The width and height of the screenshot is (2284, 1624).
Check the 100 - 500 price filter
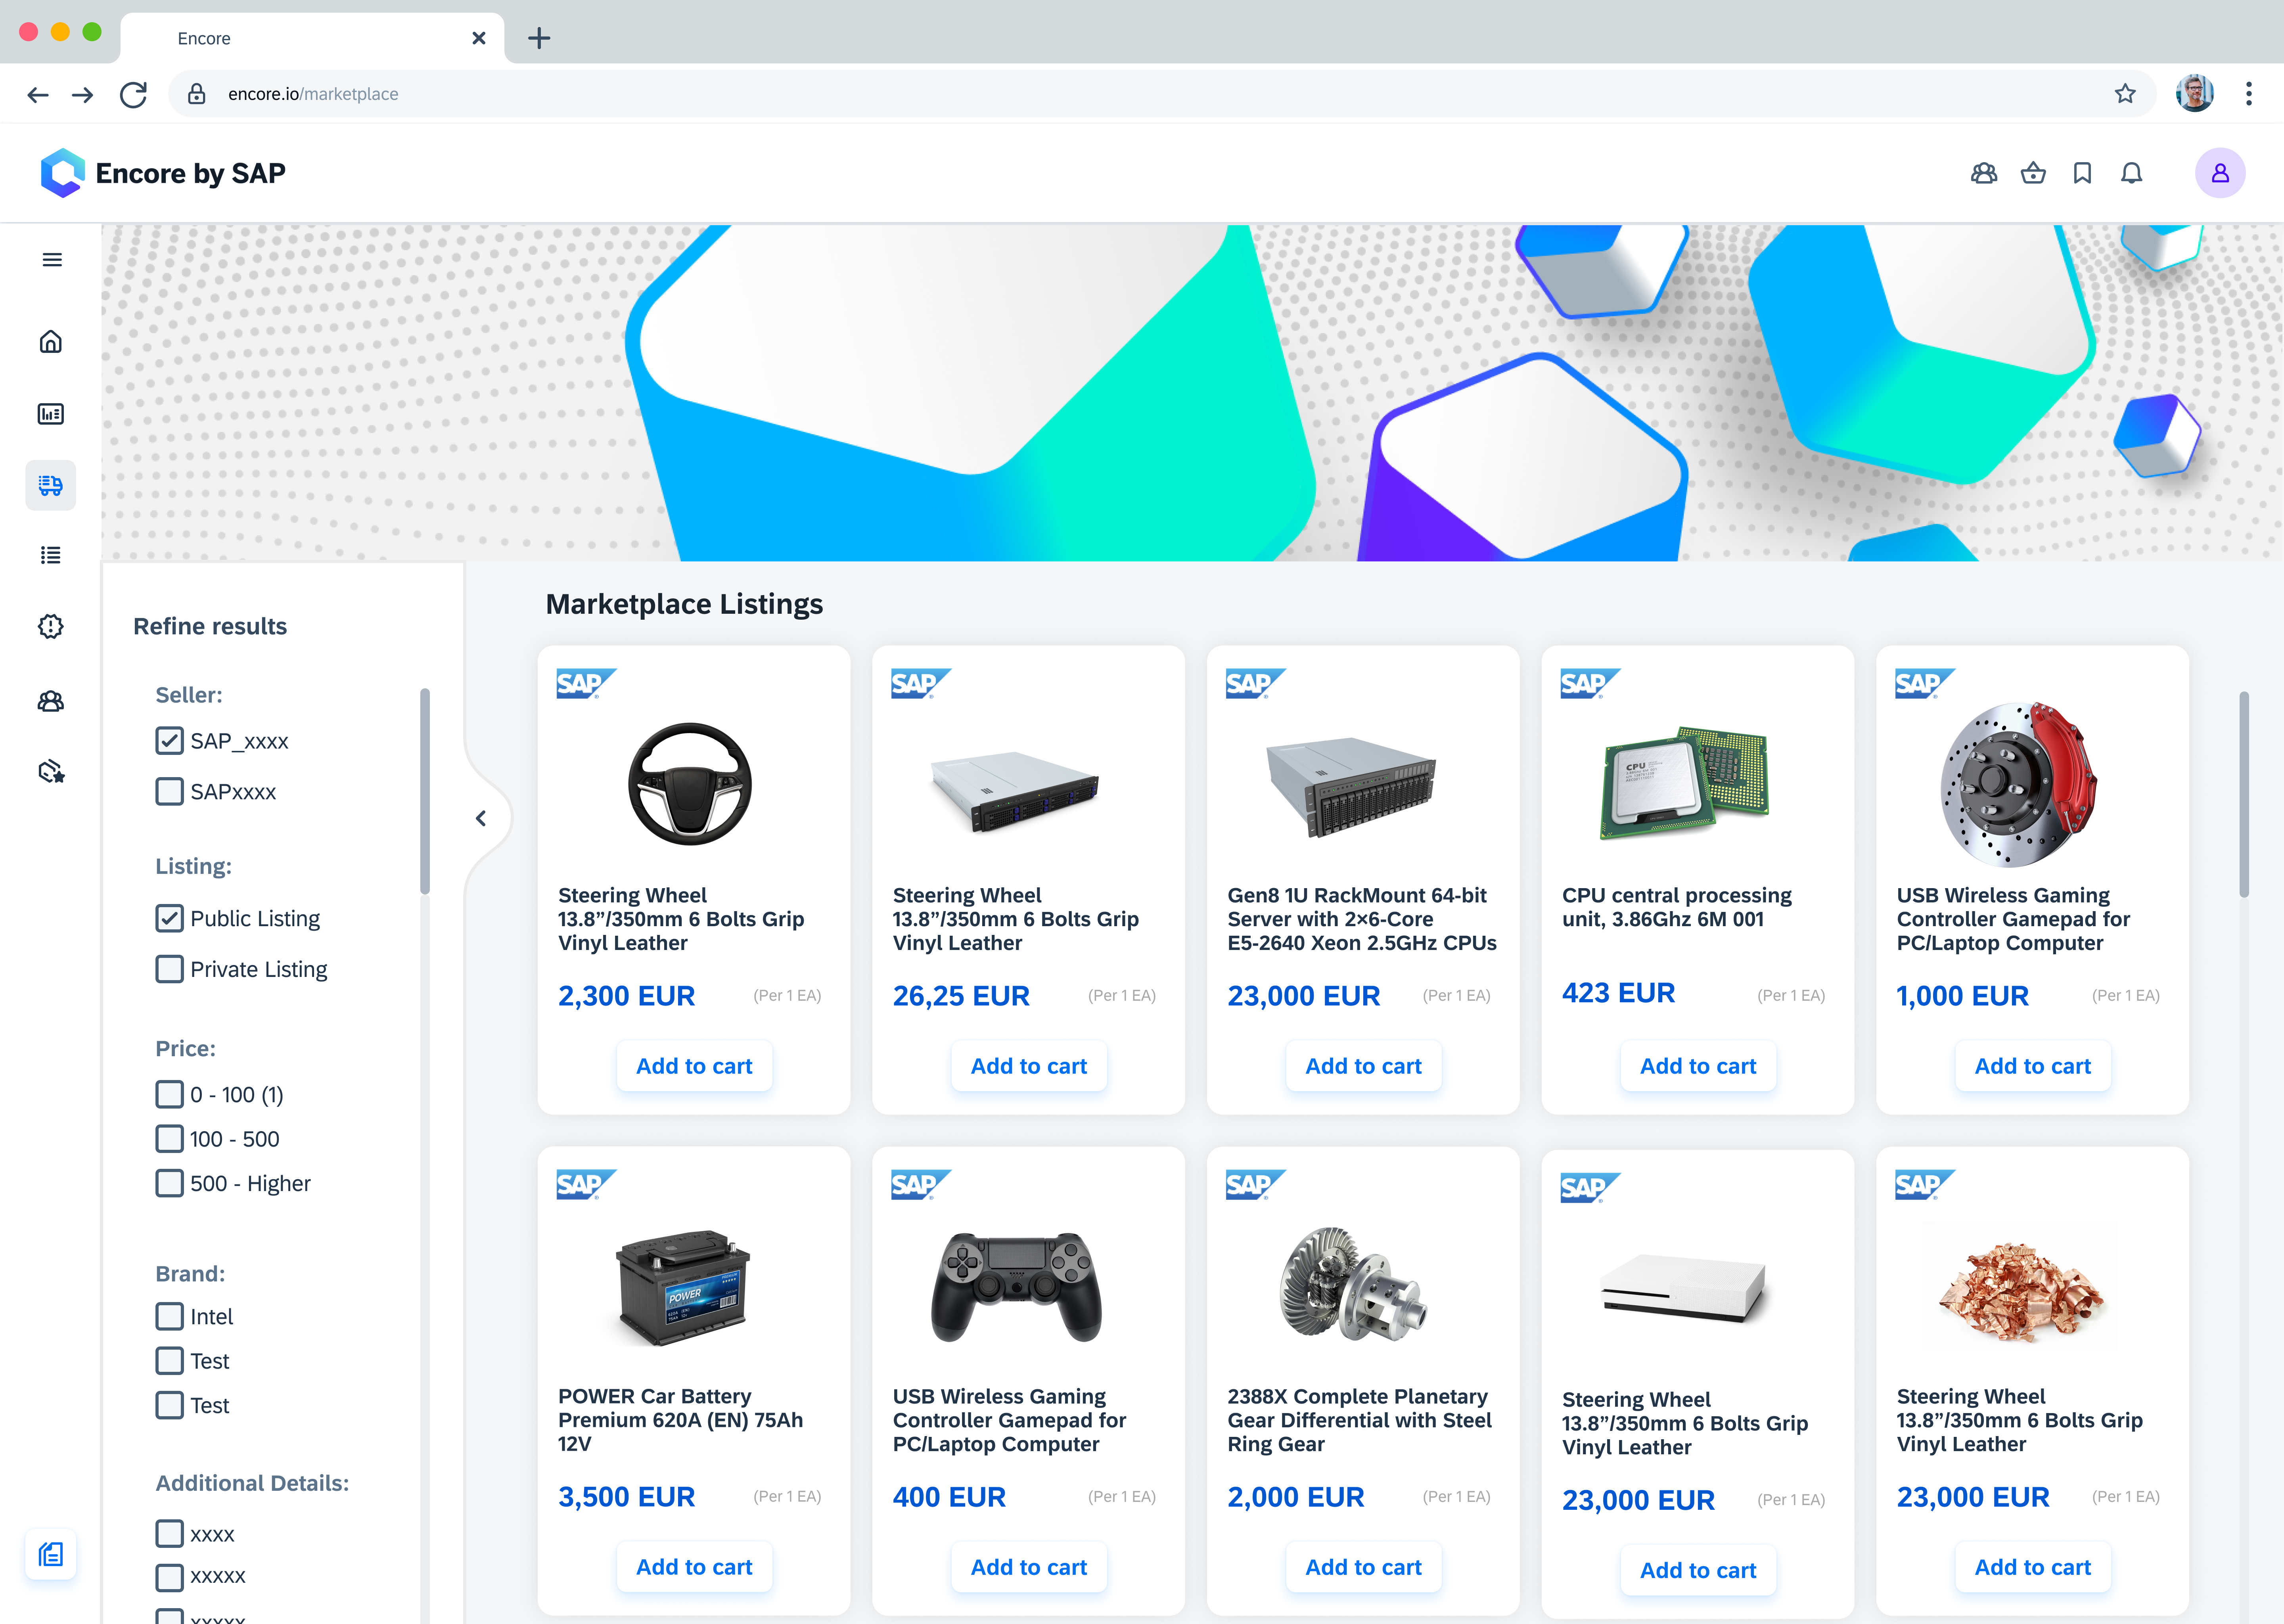(x=170, y=1139)
